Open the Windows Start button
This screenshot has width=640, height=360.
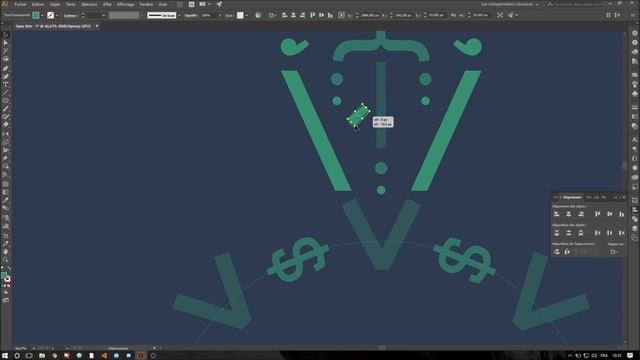5,356
